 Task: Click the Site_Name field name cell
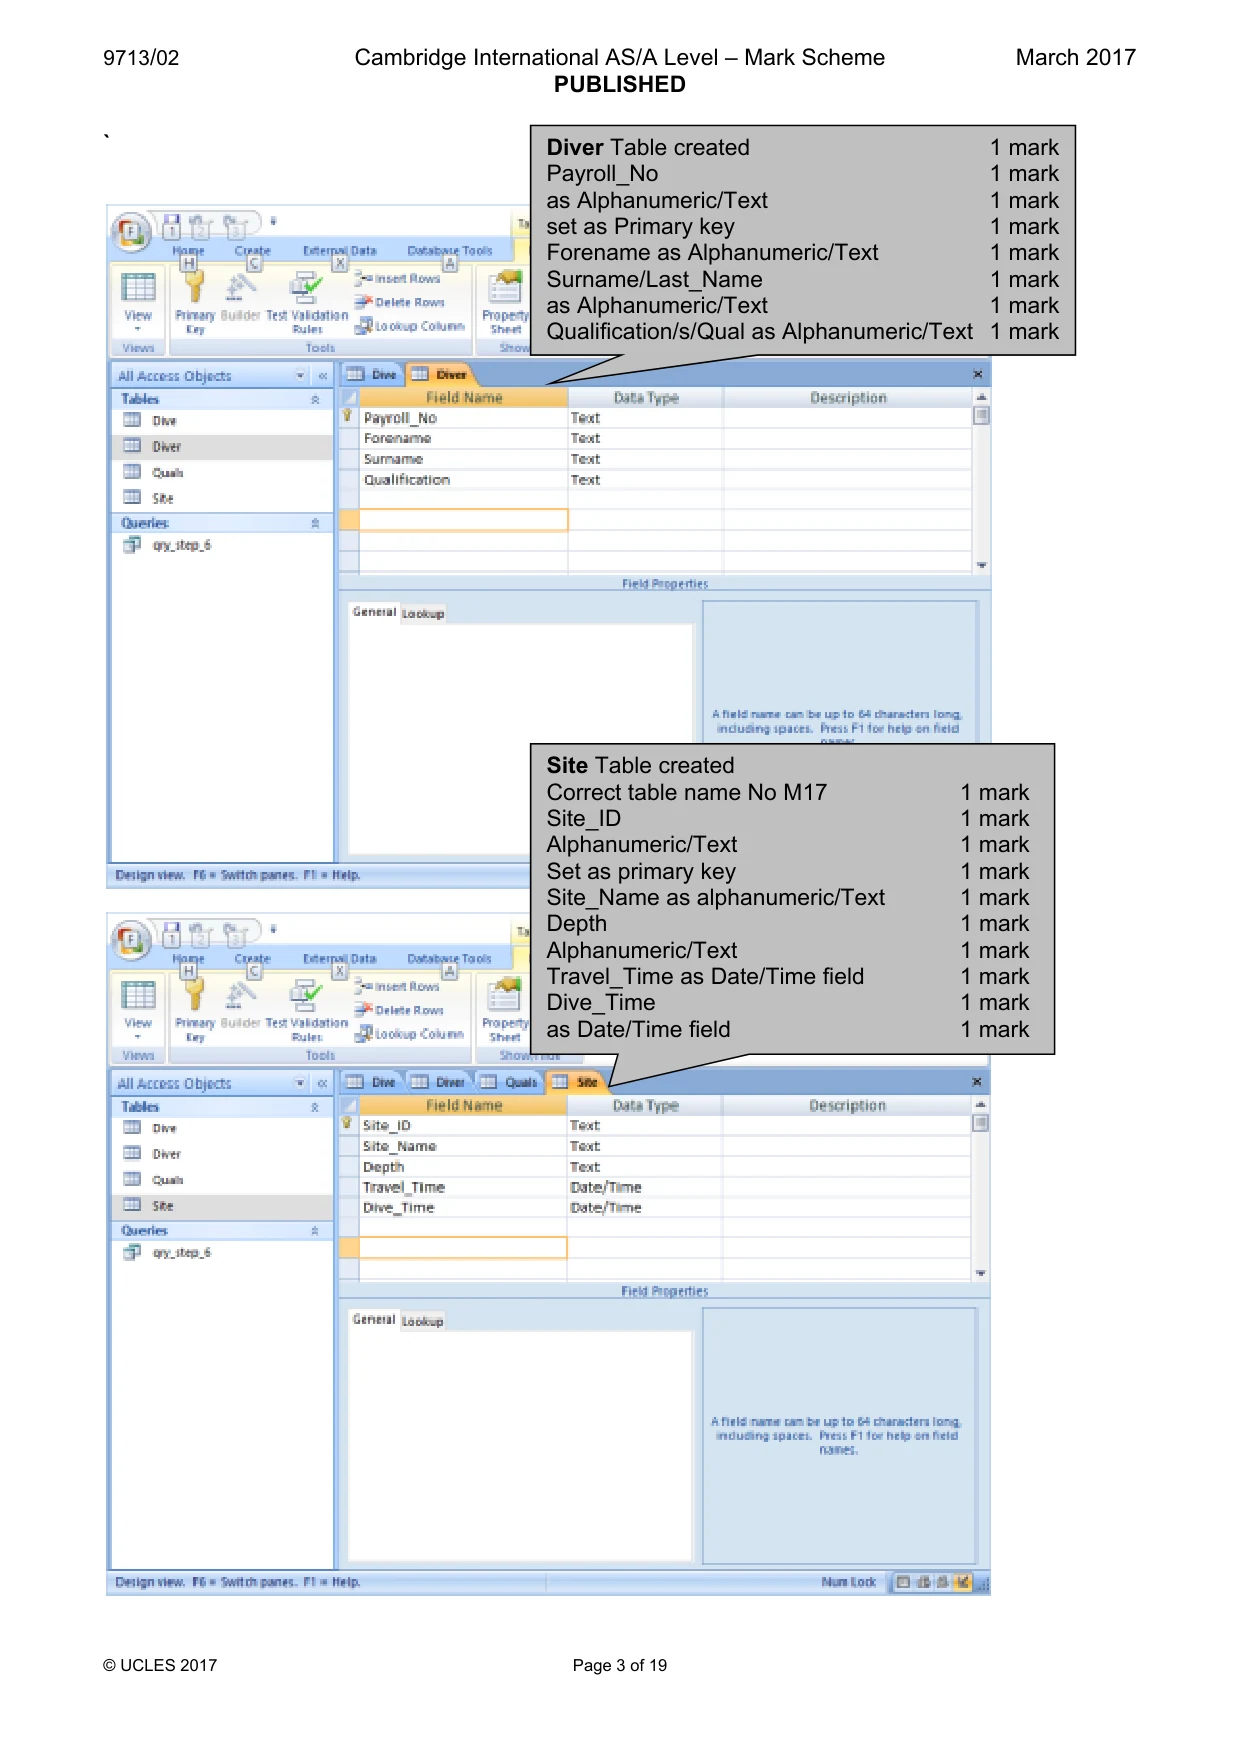point(463,1146)
